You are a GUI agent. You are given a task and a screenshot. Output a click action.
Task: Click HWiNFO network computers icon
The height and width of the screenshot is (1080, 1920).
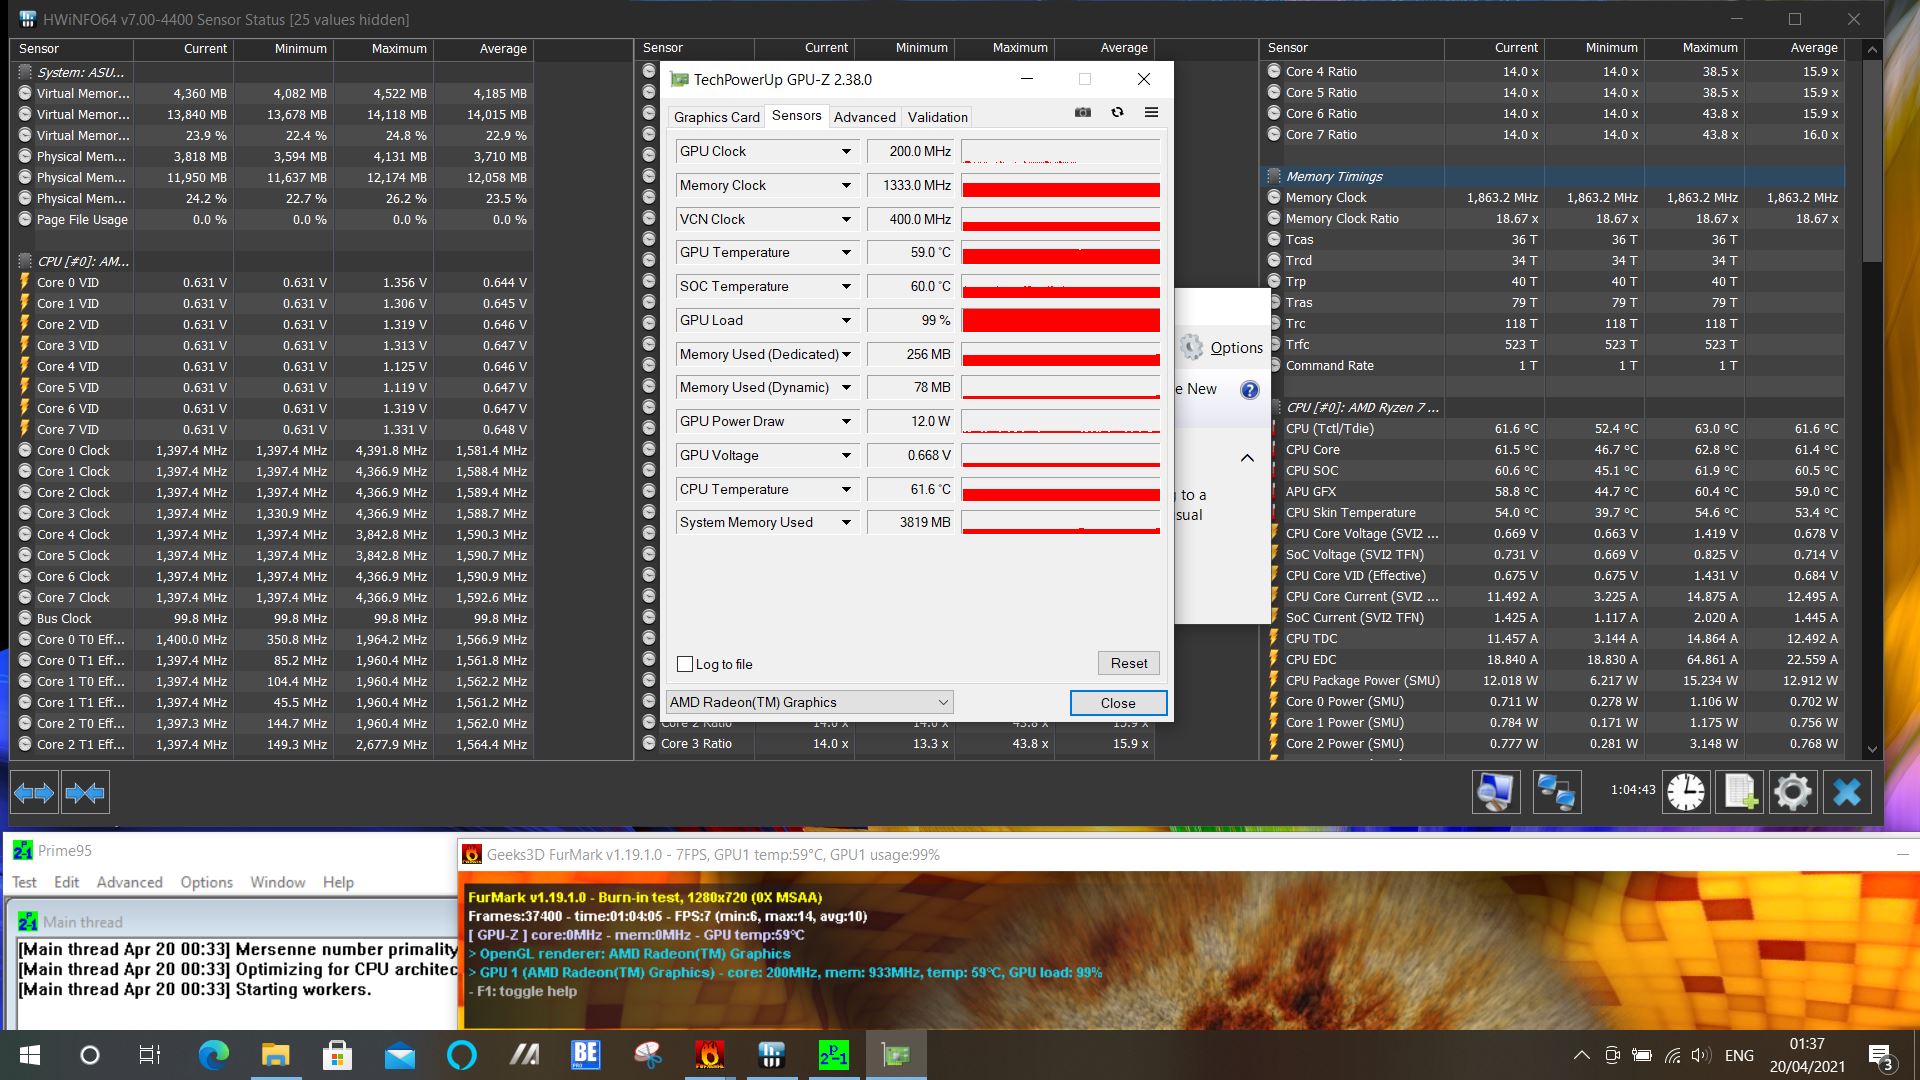(x=1557, y=792)
